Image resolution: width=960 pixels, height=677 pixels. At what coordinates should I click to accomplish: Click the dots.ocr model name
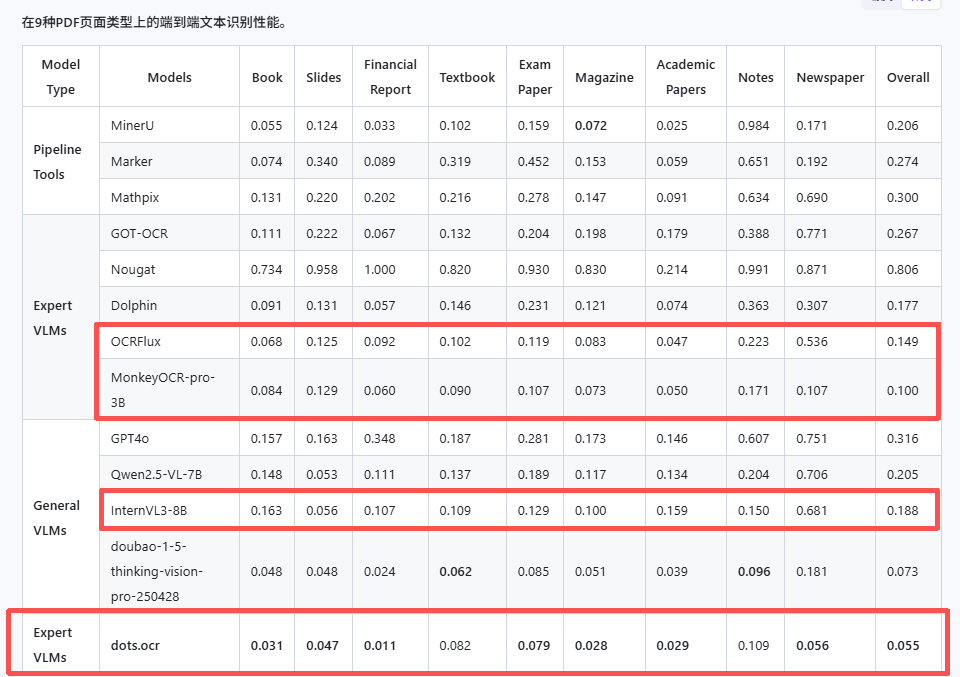135,645
